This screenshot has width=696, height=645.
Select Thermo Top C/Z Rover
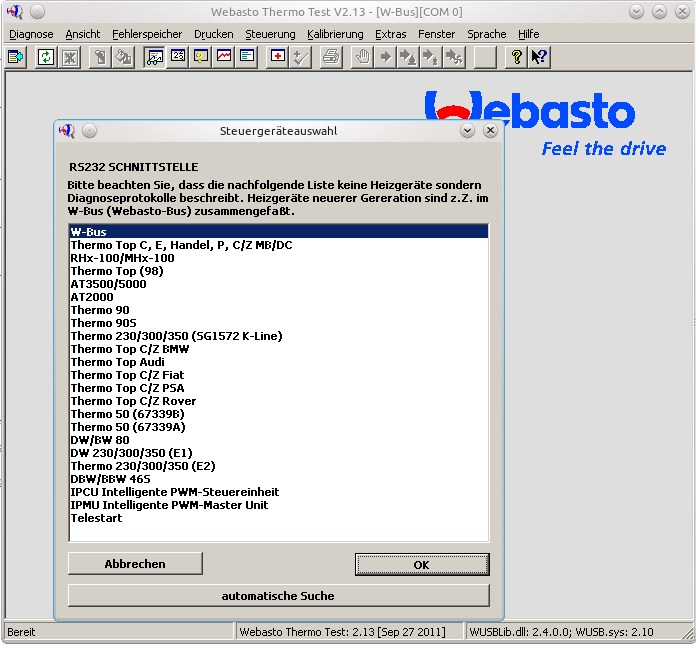tap(279, 401)
